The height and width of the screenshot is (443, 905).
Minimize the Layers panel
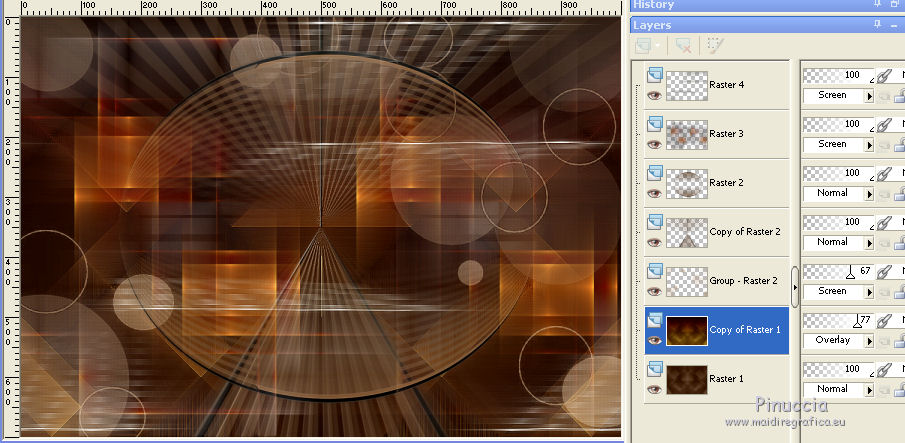pyautogui.click(x=895, y=25)
